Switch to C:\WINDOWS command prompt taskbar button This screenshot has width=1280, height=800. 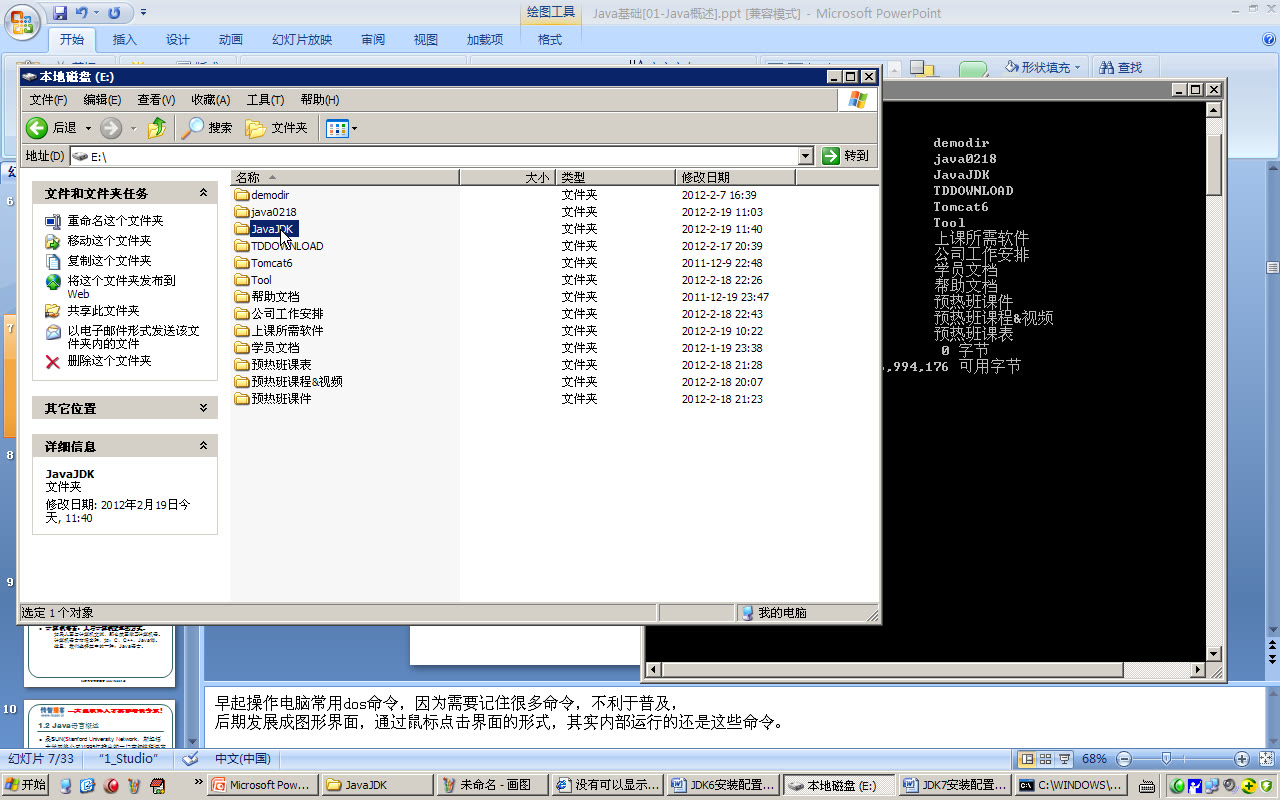pos(1068,785)
